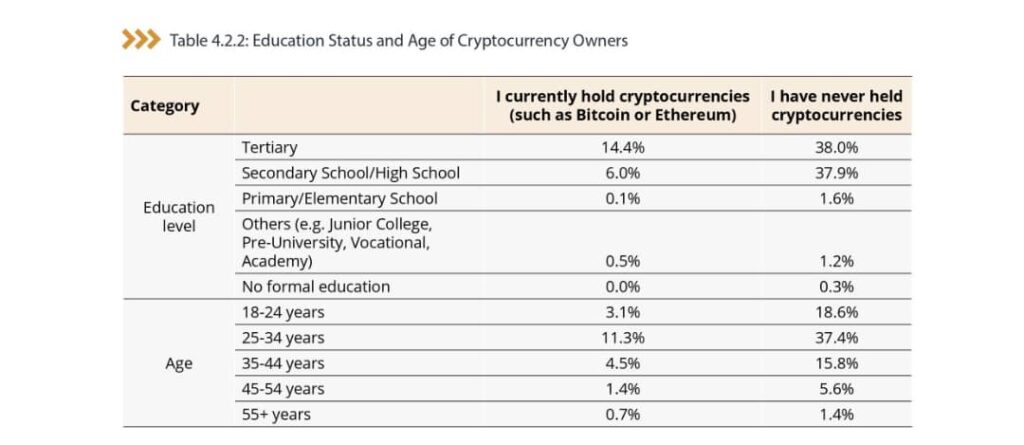Select the Age row group label
Viewport: 1024px width, 445px height.
179,364
